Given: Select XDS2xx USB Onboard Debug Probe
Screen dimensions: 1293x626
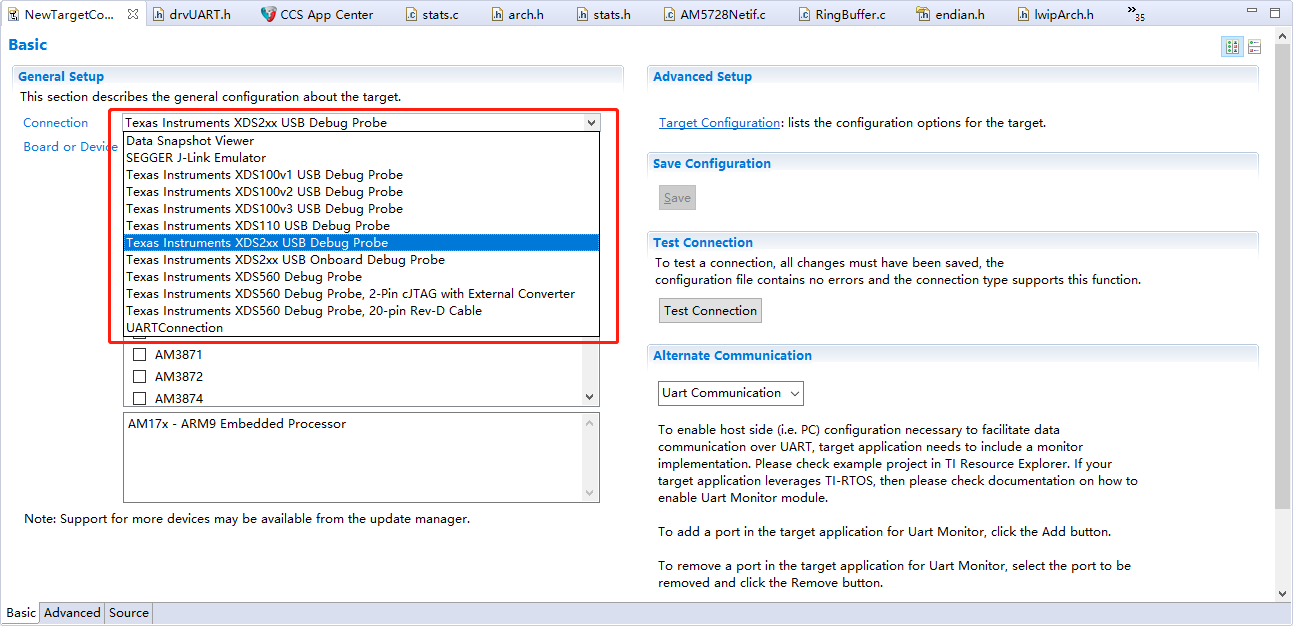Looking at the screenshot, I should (x=361, y=260).
